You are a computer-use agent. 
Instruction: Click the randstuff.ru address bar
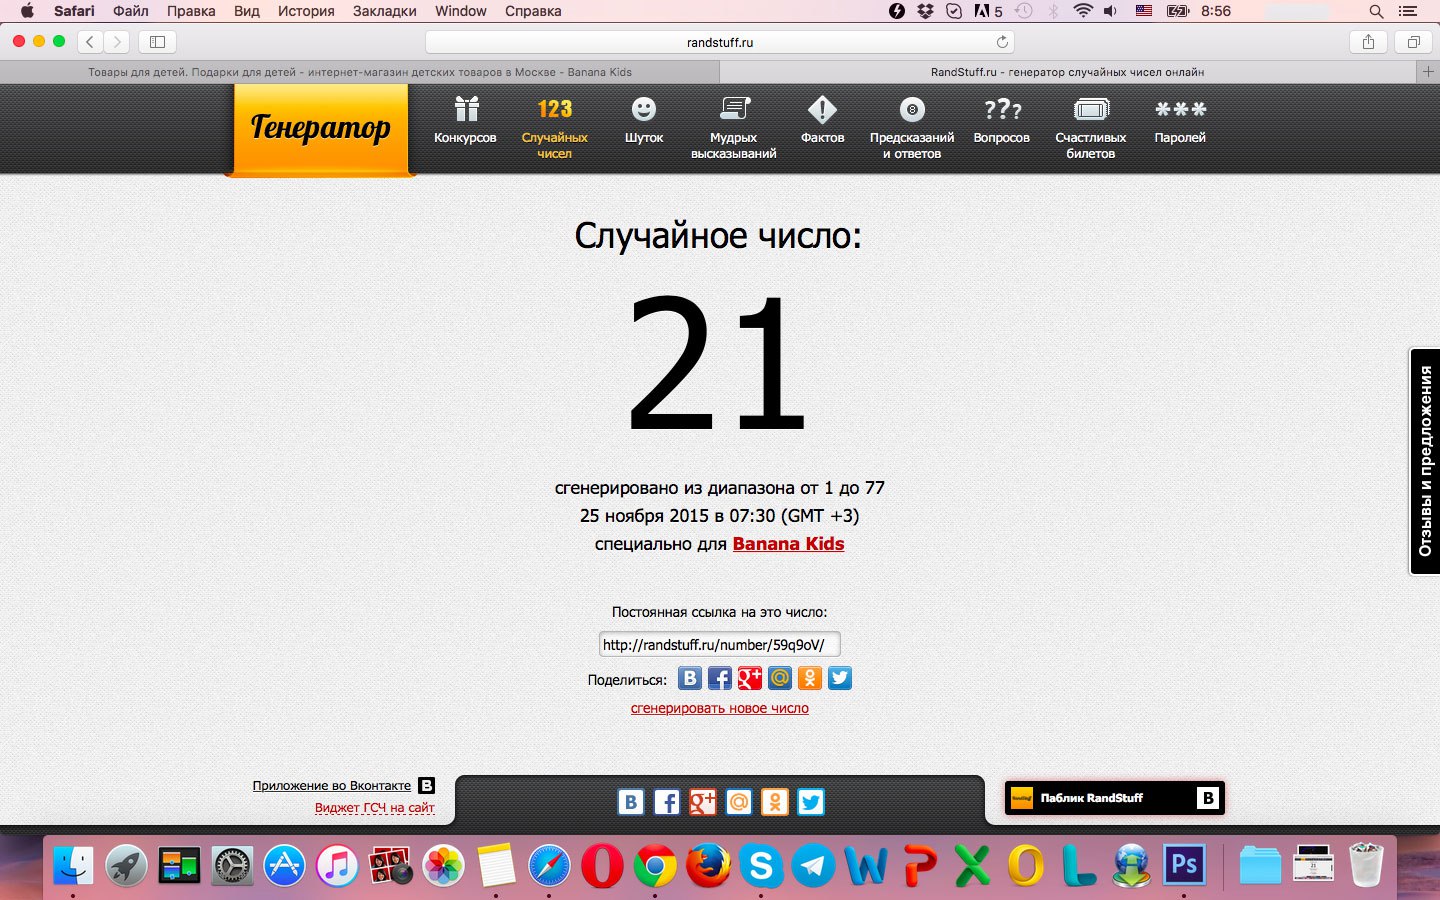(720, 42)
